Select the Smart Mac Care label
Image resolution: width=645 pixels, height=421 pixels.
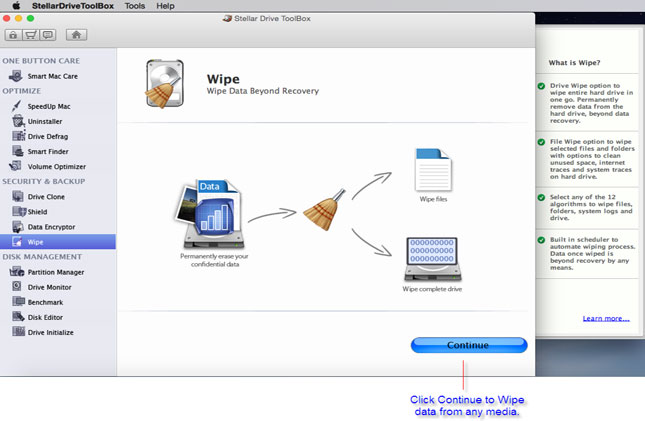coord(53,76)
